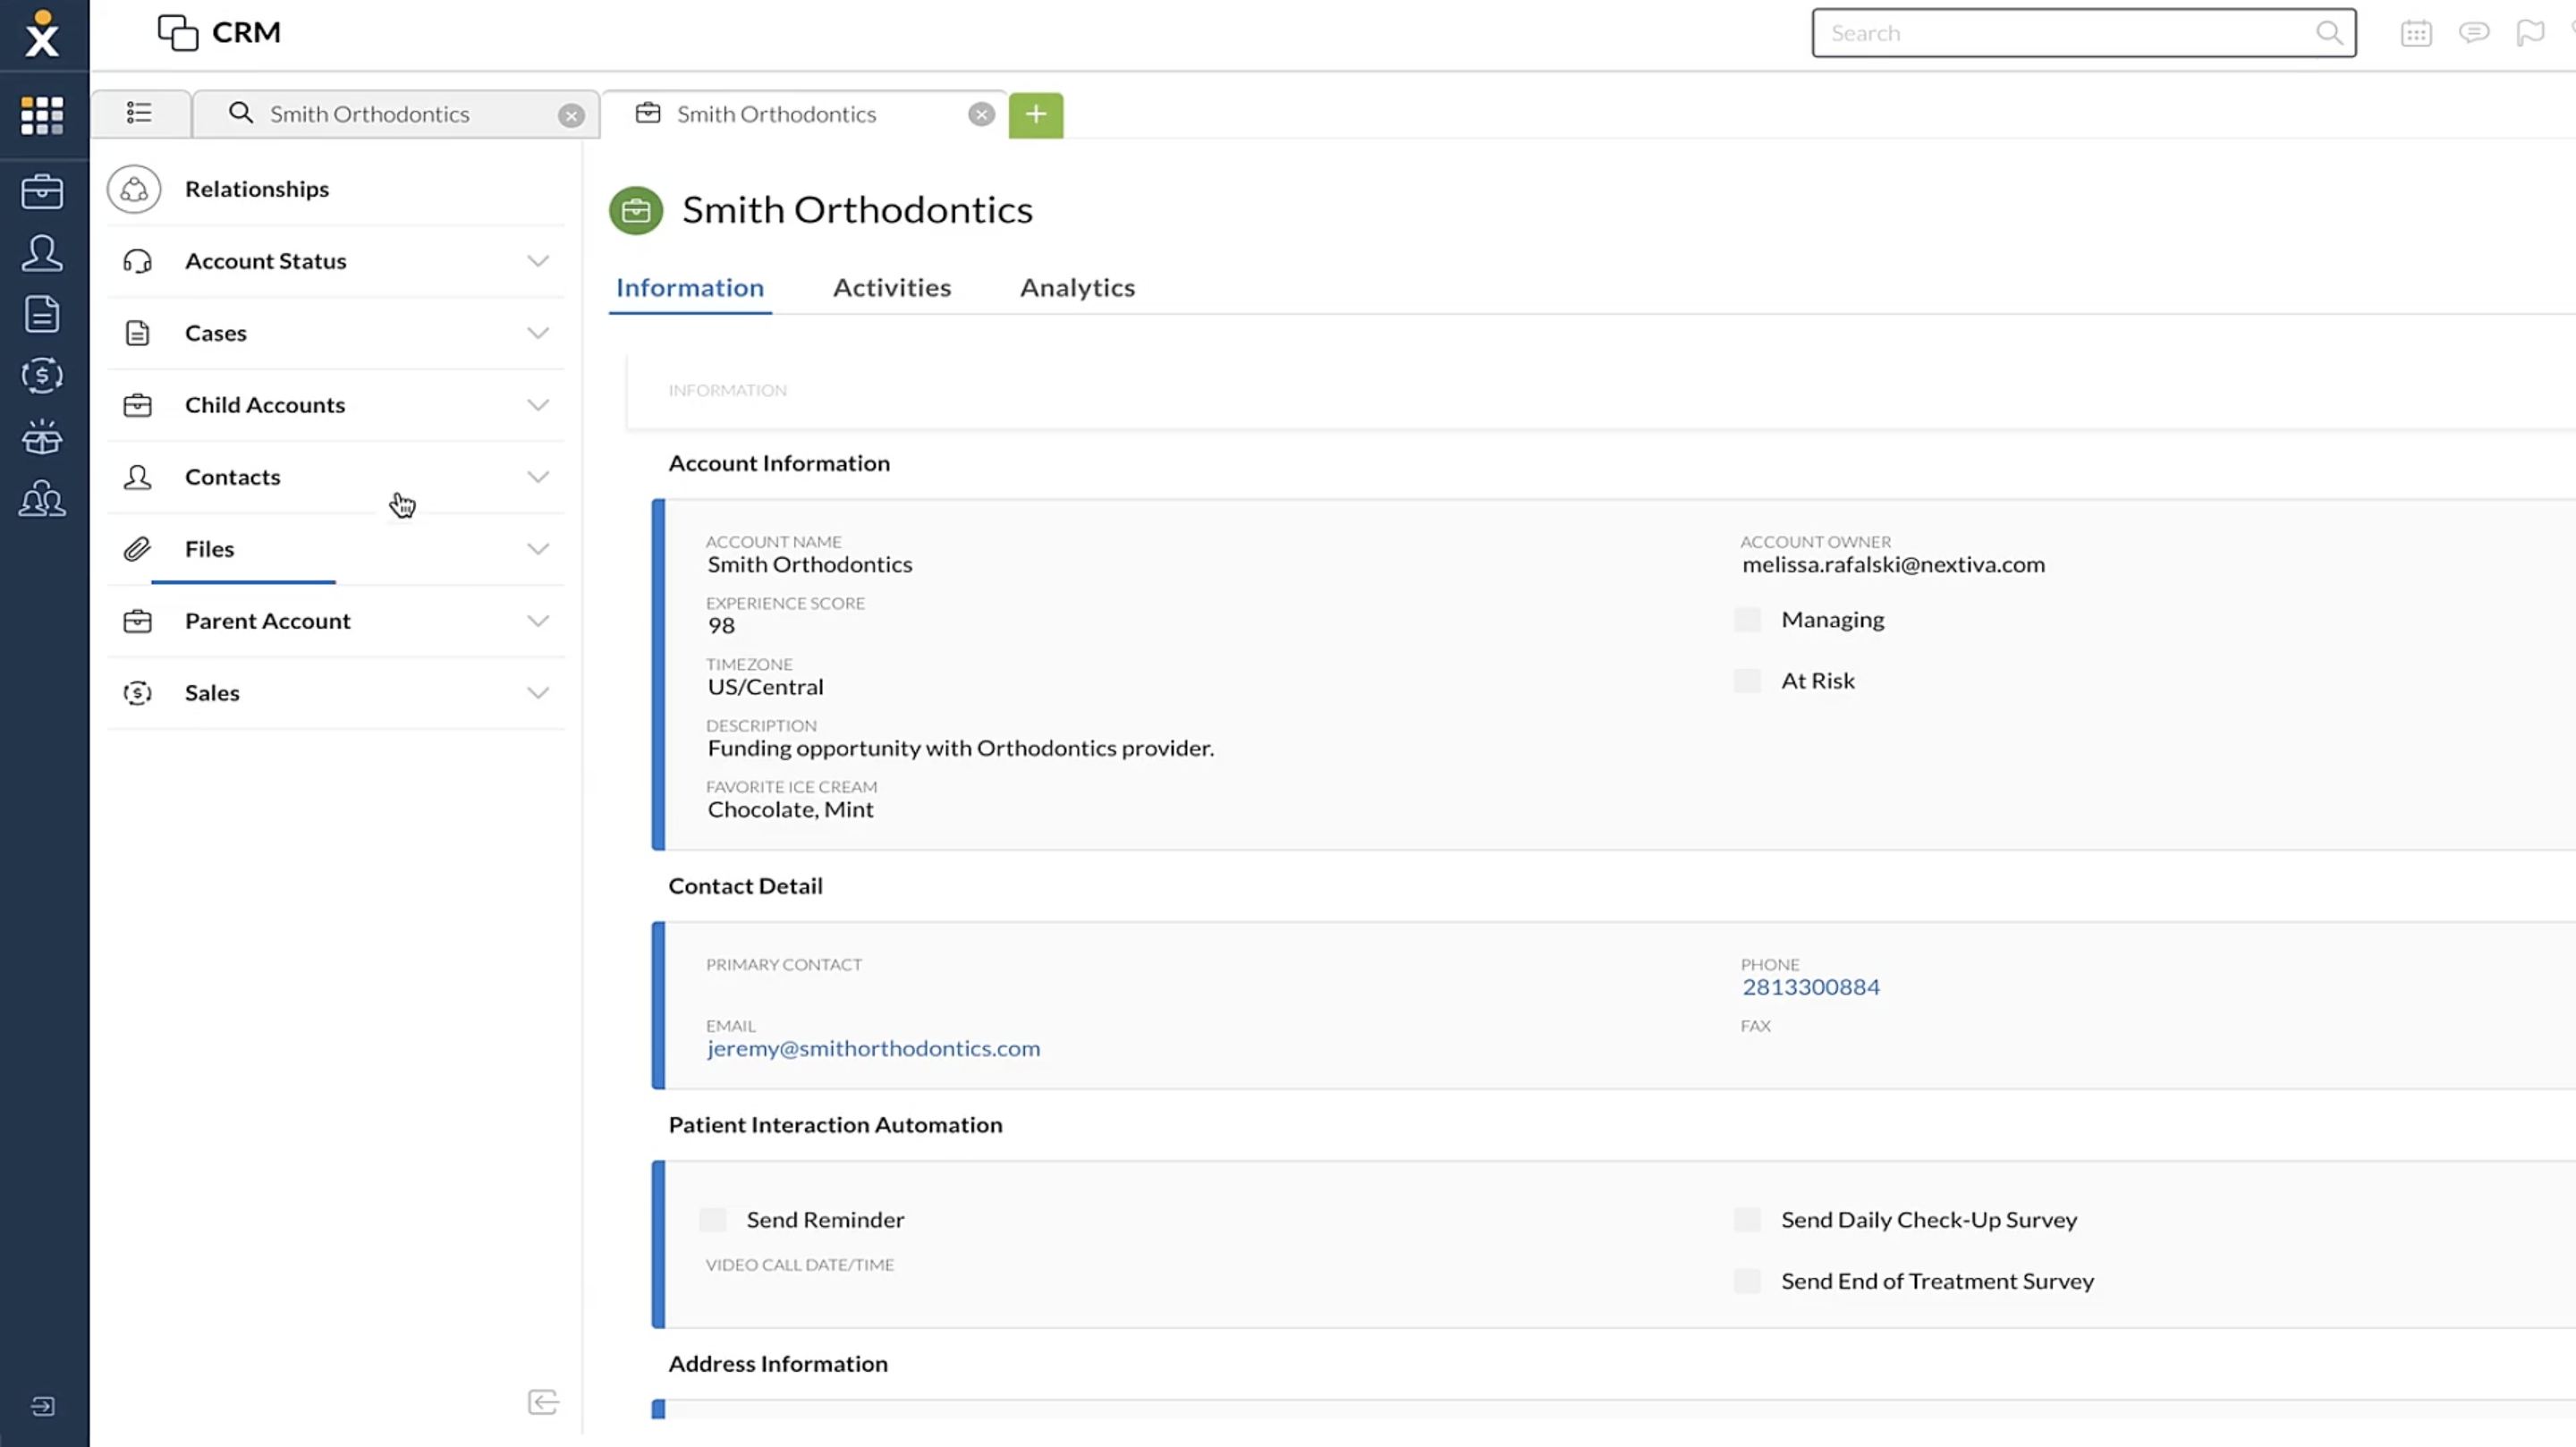Click the jeremy@smithorthodontics.com email link
Viewport: 2576px width, 1447px height.
click(x=872, y=1045)
